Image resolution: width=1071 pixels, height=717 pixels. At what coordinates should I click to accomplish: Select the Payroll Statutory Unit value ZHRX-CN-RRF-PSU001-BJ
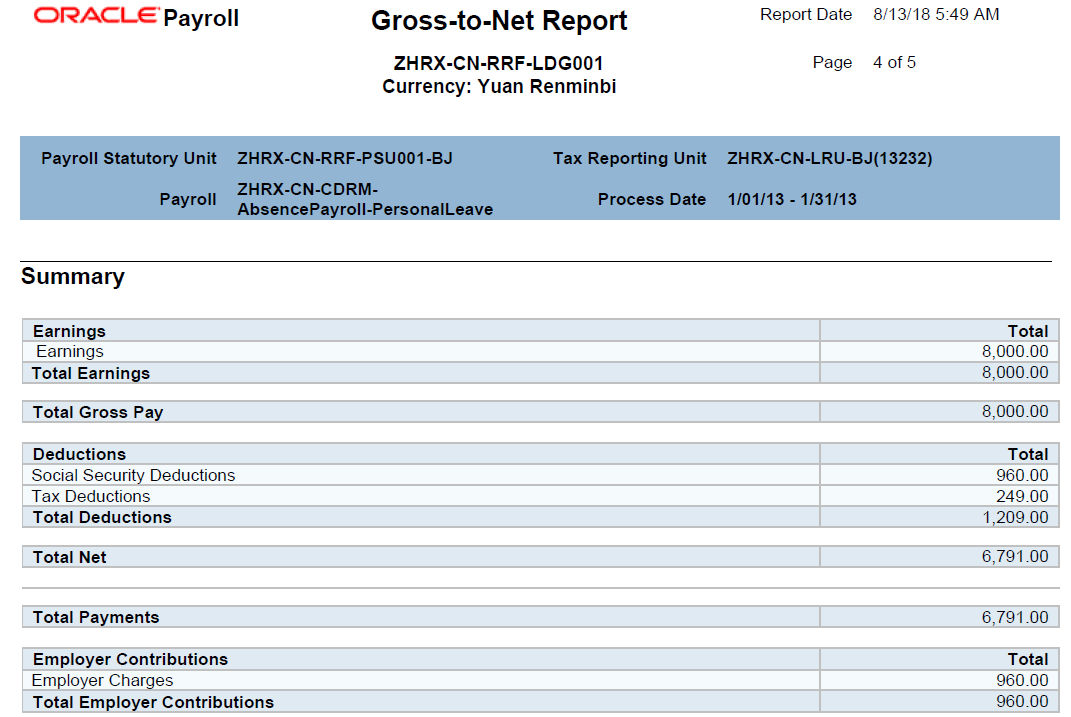pyautogui.click(x=345, y=158)
